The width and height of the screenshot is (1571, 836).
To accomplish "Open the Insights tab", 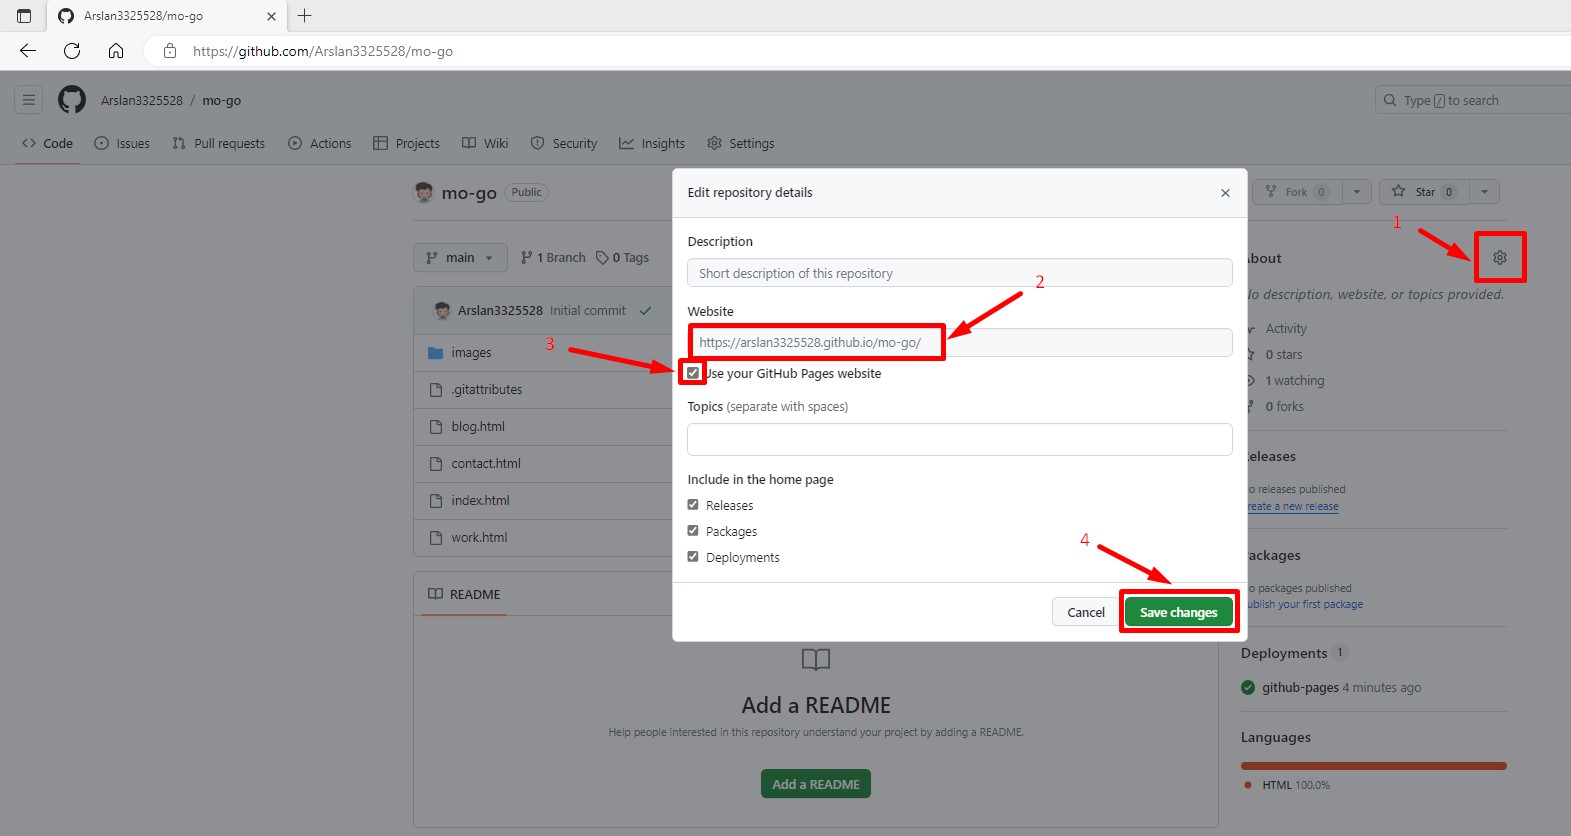I will (652, 144).
